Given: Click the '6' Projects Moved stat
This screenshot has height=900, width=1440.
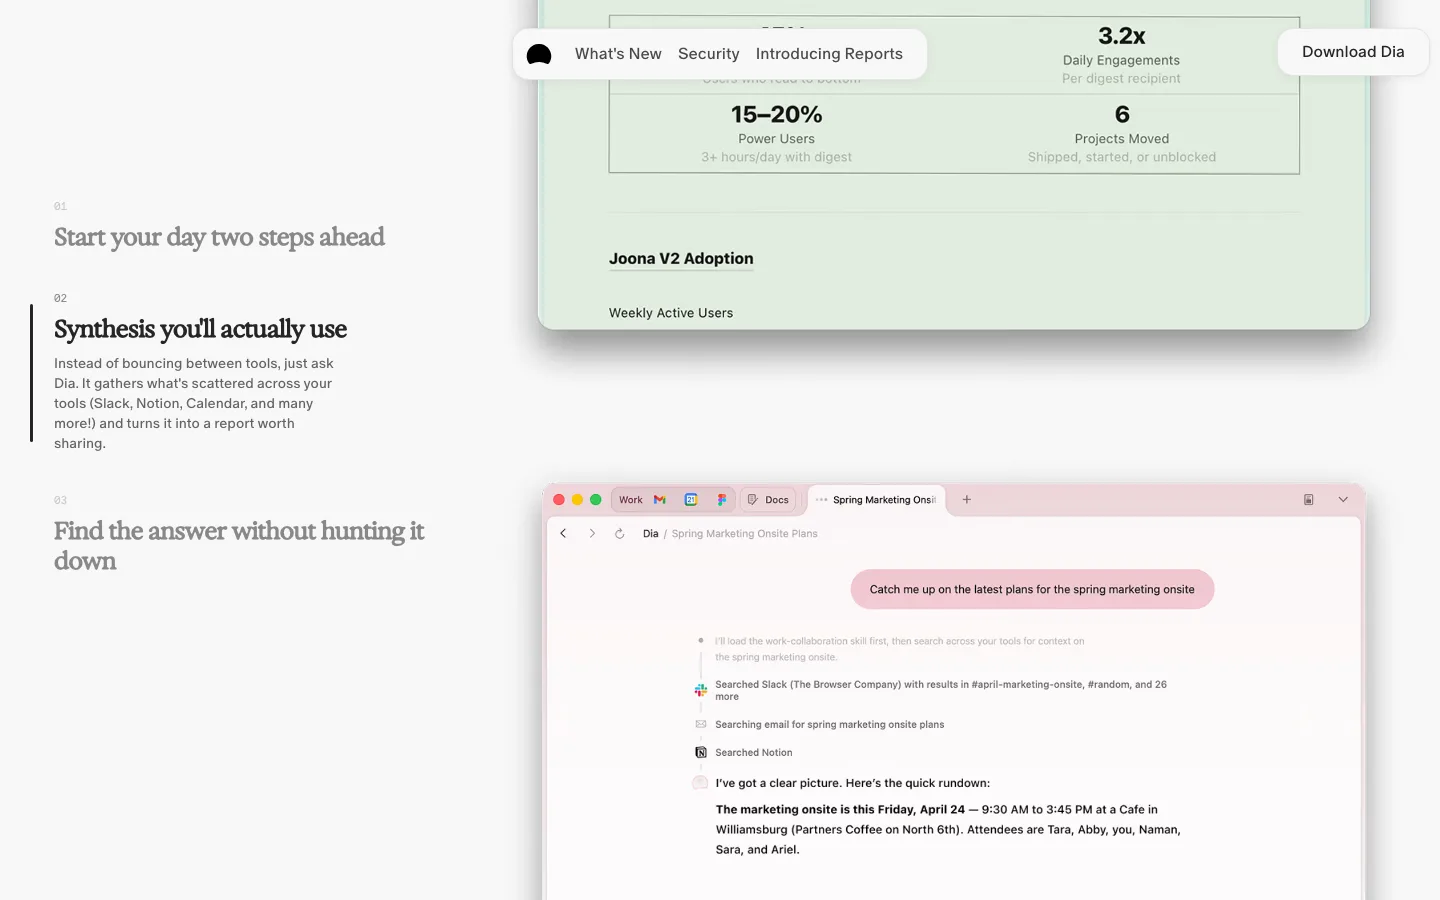Looking at the screenshot, I should point(1122,115).
